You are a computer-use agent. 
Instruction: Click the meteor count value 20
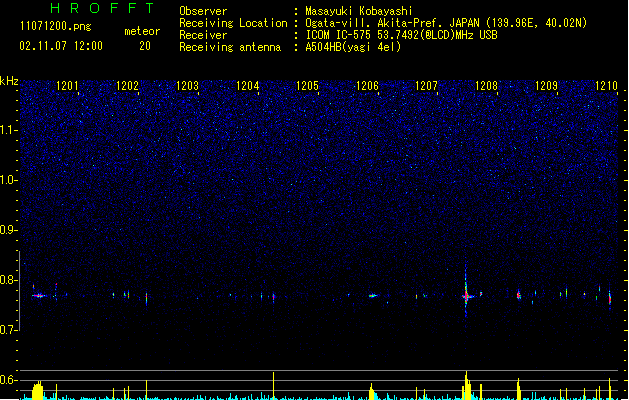tap(145, 46)
